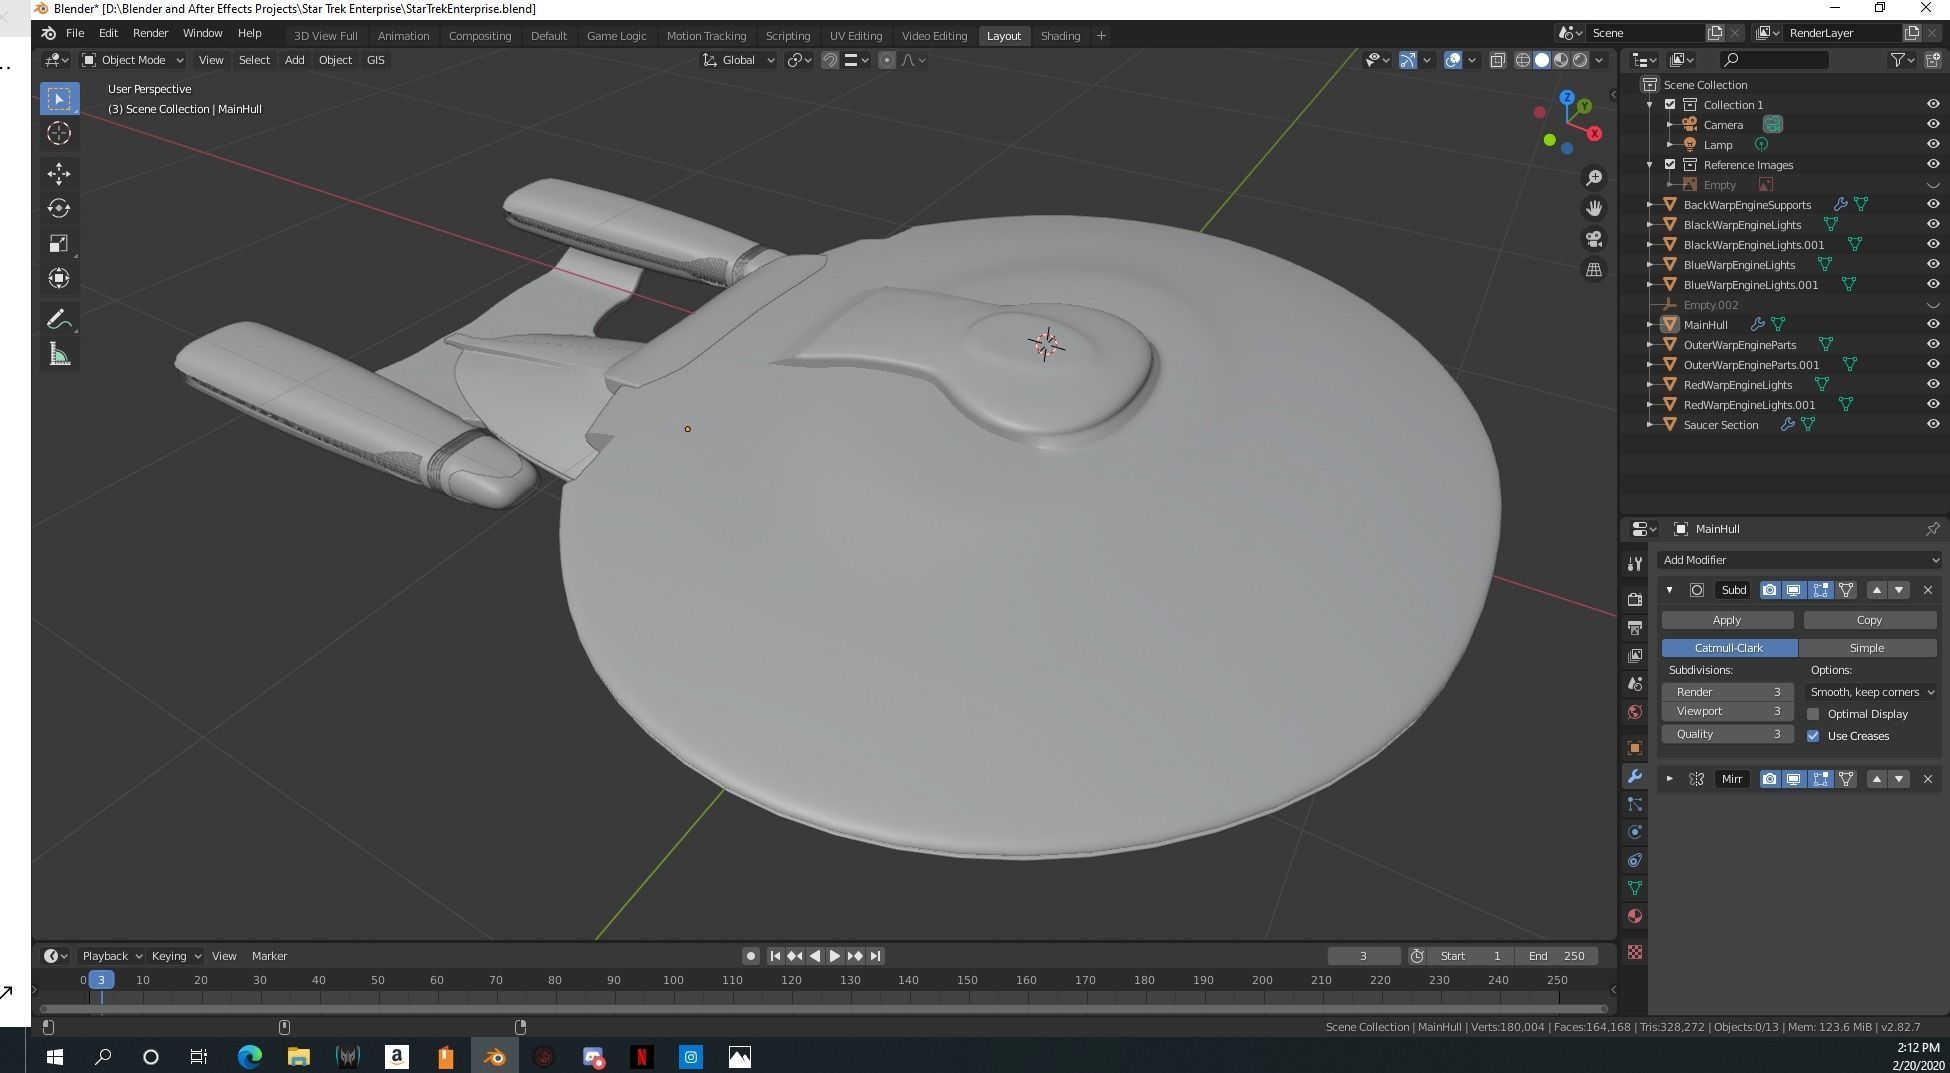Expand the Mirror modifier panel

(1669, 779)
